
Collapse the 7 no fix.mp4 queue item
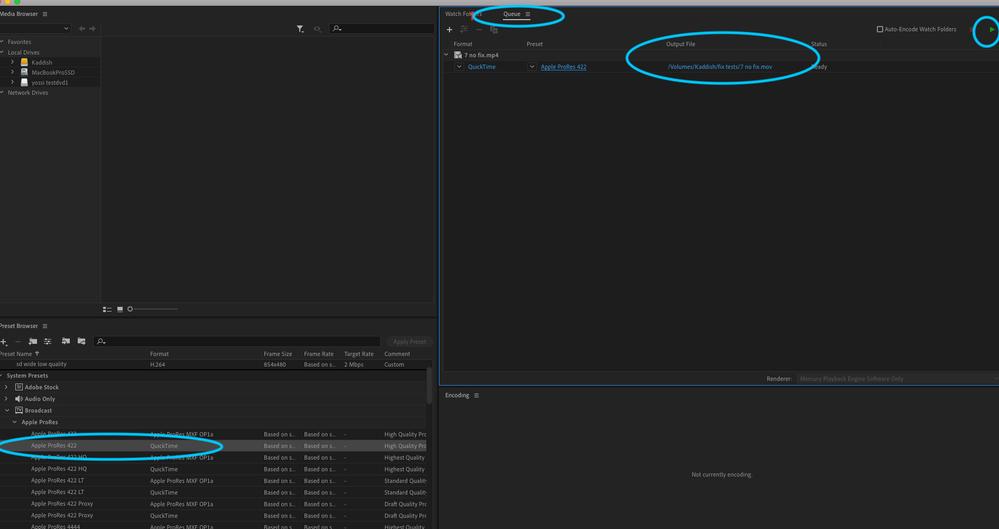point(447,55)
